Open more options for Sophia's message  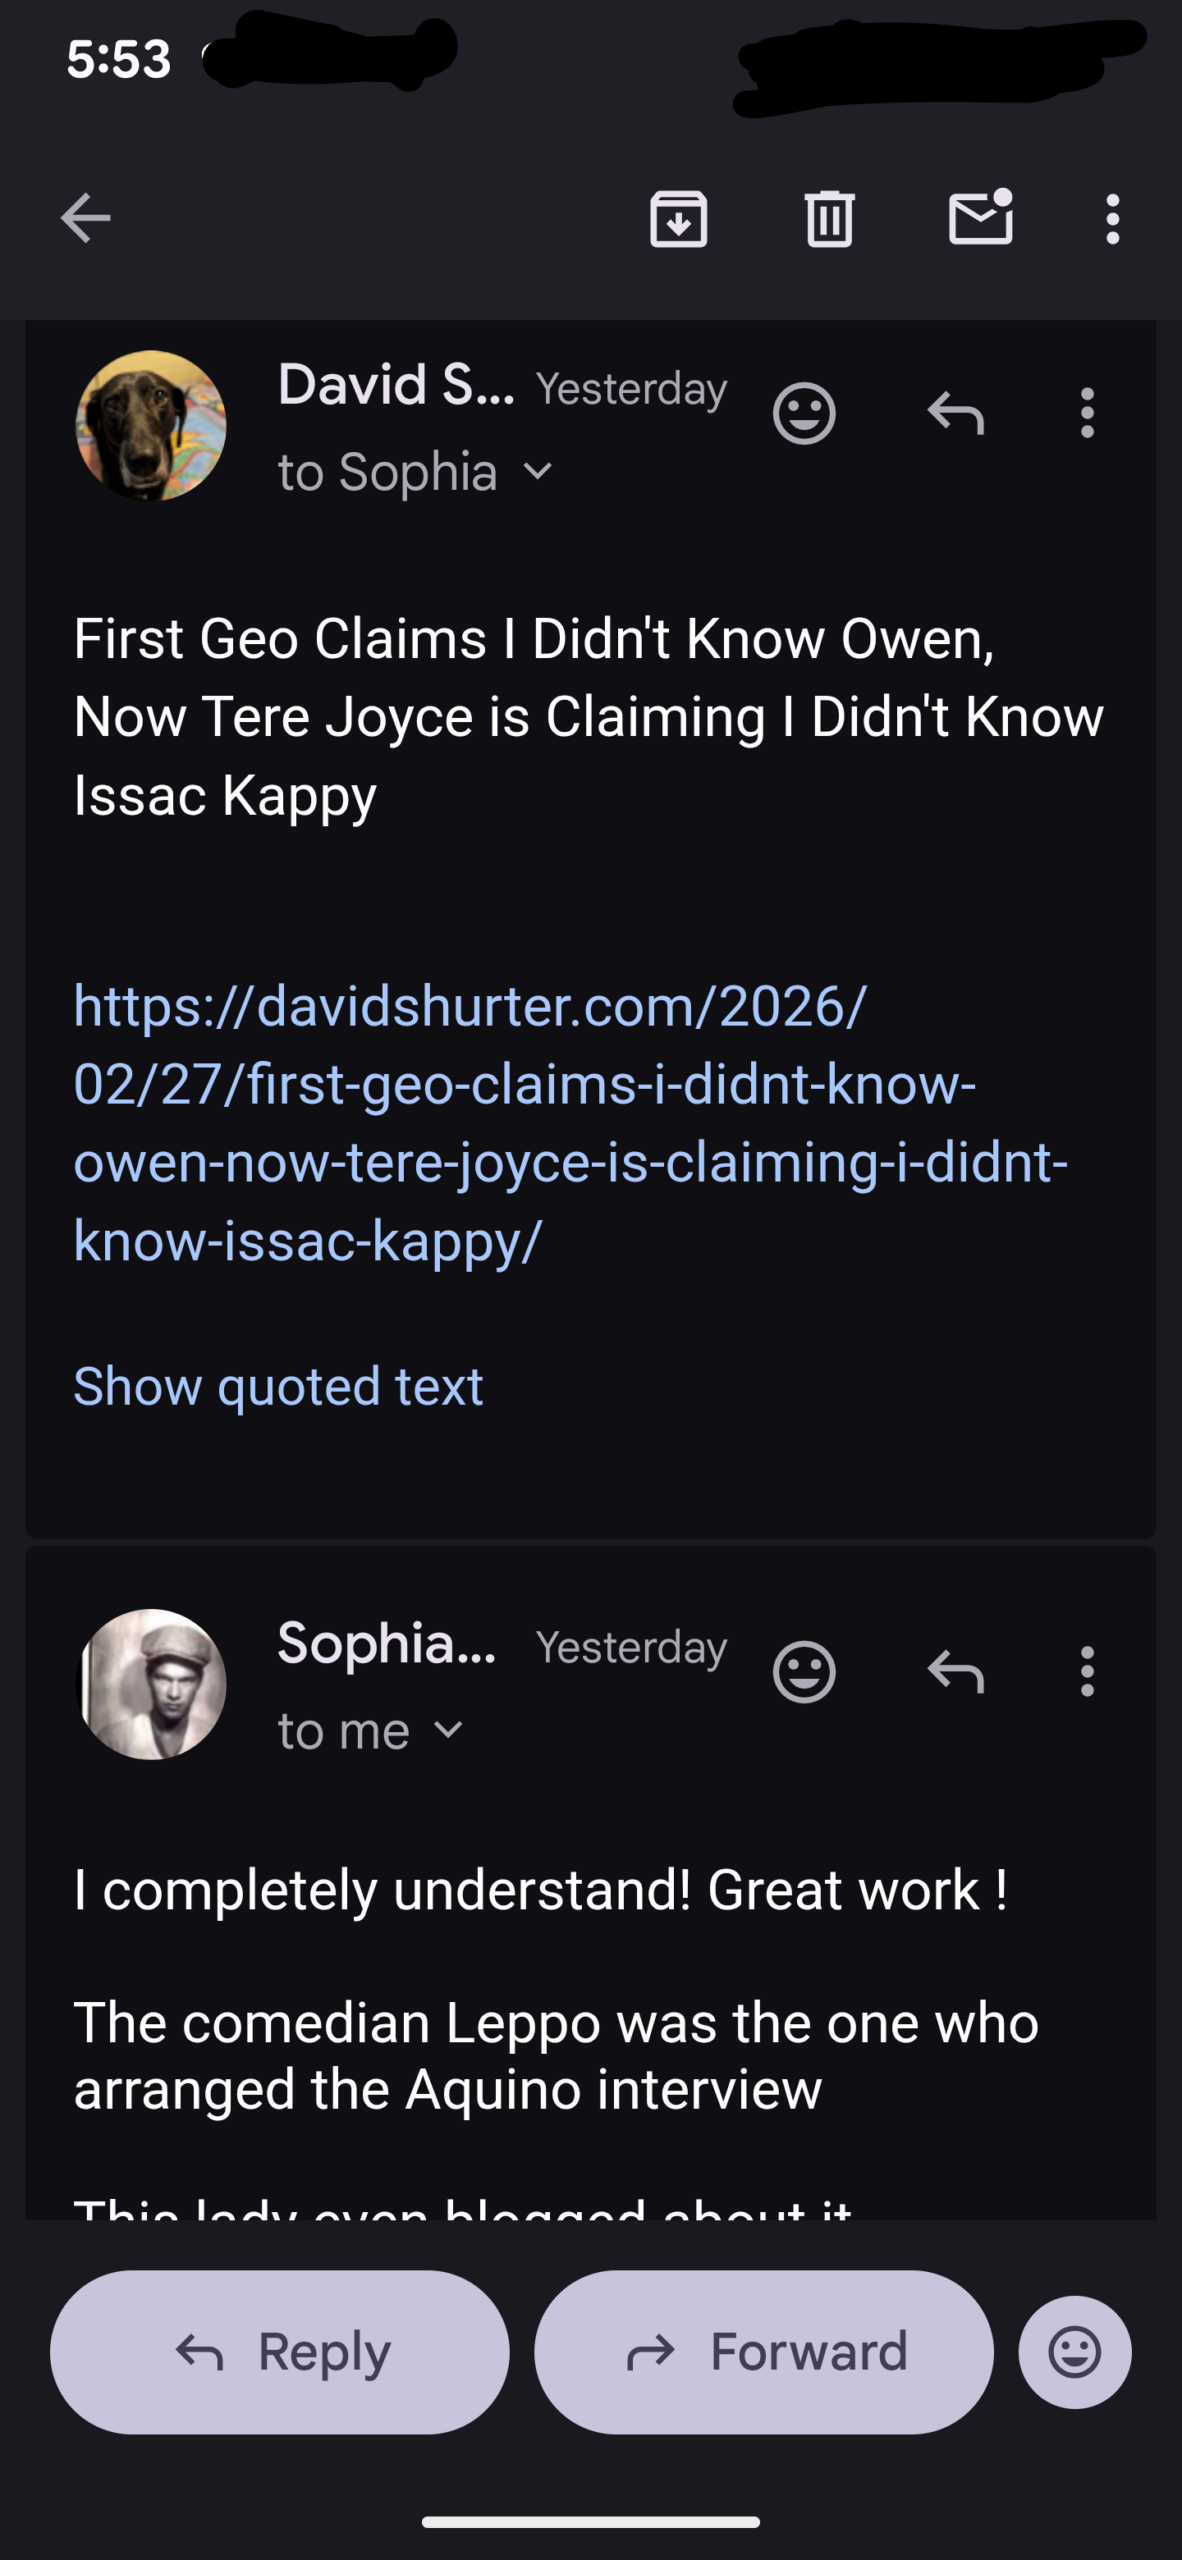(1087, 1671)
